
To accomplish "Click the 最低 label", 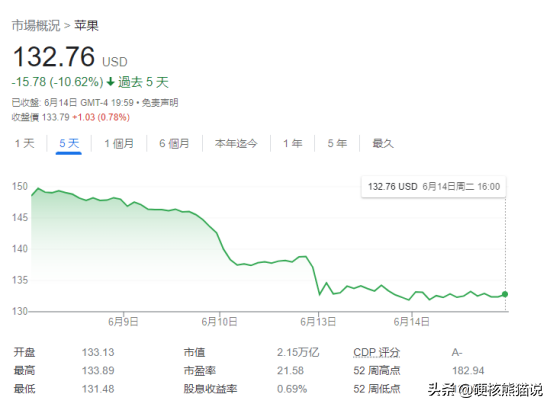I will tap(24, 389).
